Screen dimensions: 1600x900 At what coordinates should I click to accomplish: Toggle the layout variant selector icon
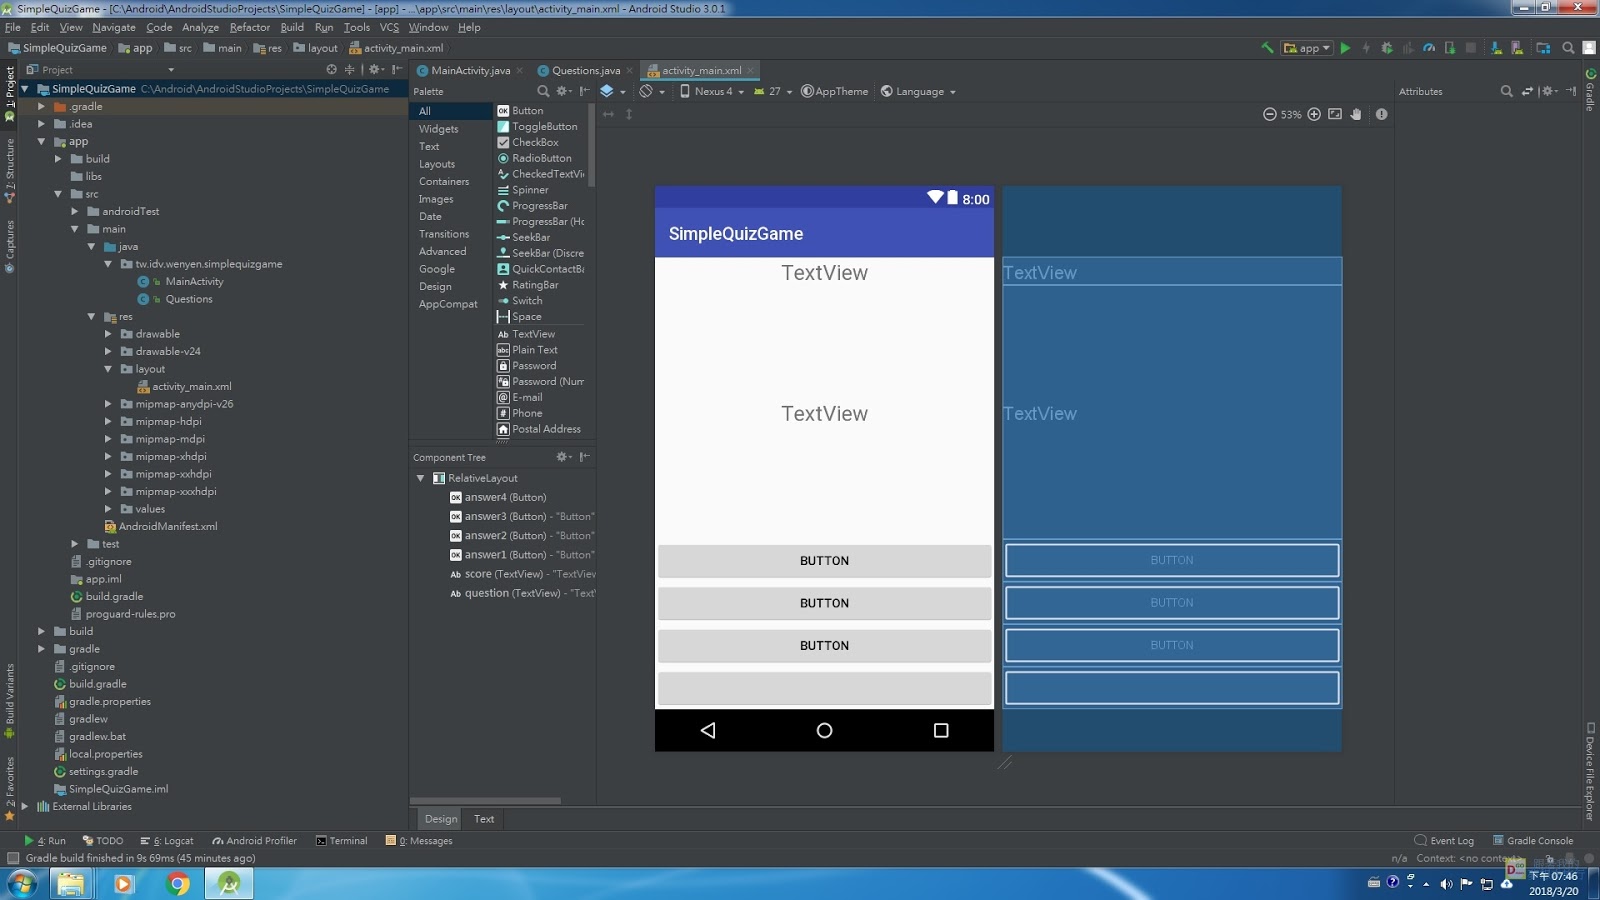pos(607,92)
